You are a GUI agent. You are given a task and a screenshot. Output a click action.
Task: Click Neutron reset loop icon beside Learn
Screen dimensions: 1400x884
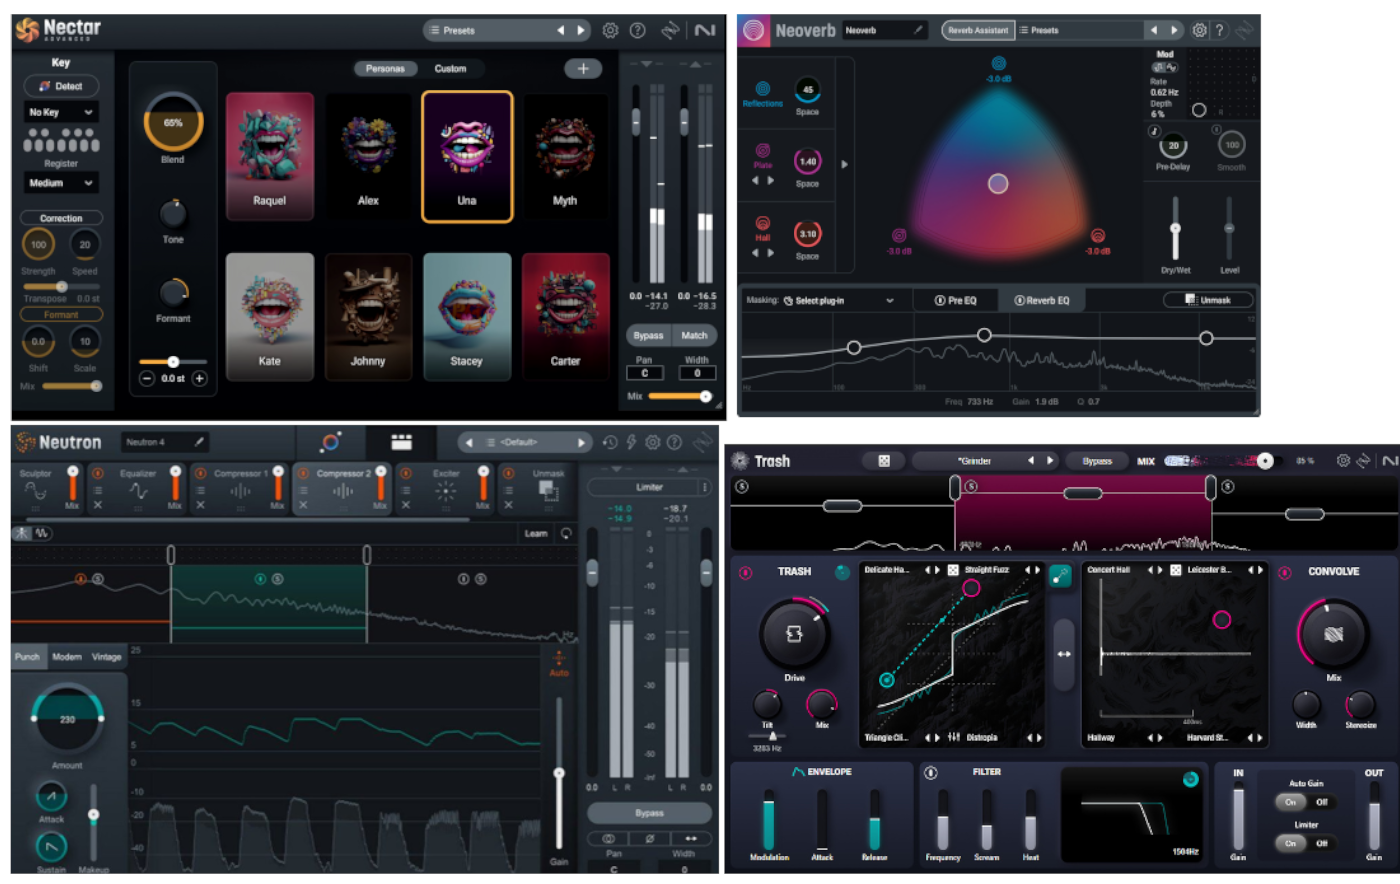pyautogui.click(x=566, y=533)
